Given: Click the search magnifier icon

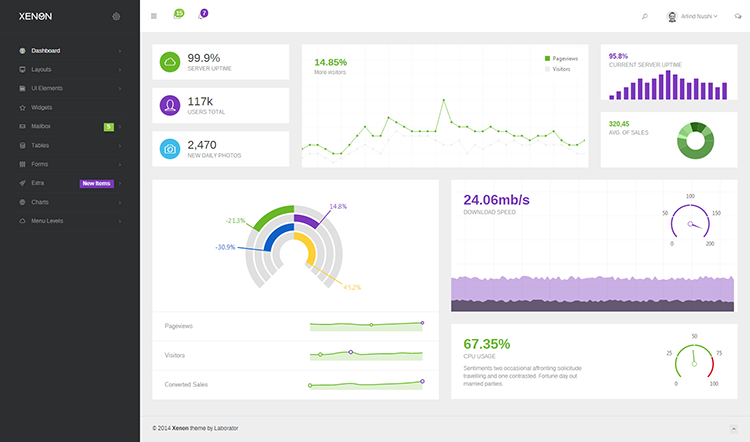Looking at the screenshot, I should click(644, 16).
